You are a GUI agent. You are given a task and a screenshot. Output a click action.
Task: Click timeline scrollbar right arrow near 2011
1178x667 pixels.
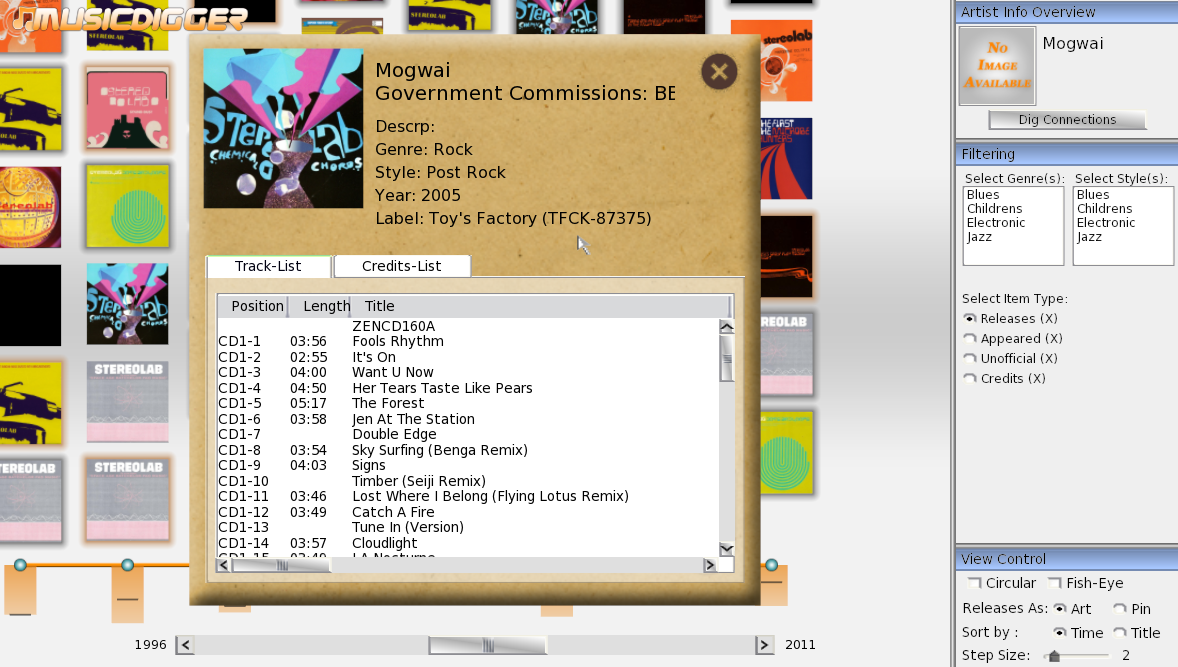coord(764,645)
